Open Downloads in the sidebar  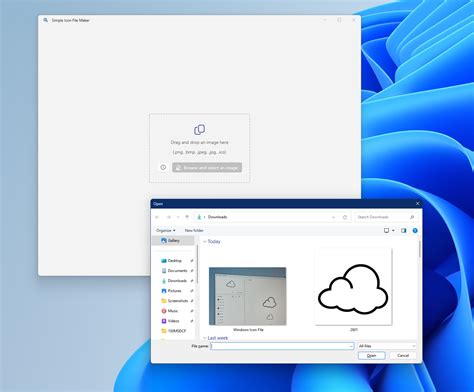pyautogui.click(x=174, y=281)
